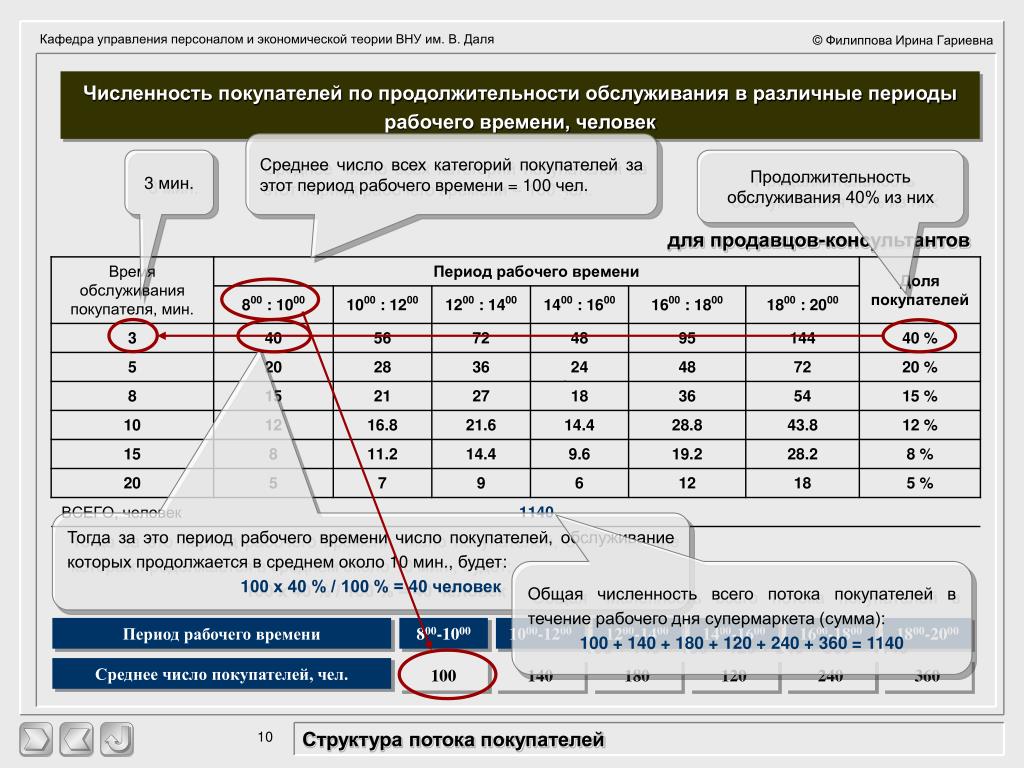Click the dark slide title banner
This screenshot has width=1024, height=768.
coord(520,106)
